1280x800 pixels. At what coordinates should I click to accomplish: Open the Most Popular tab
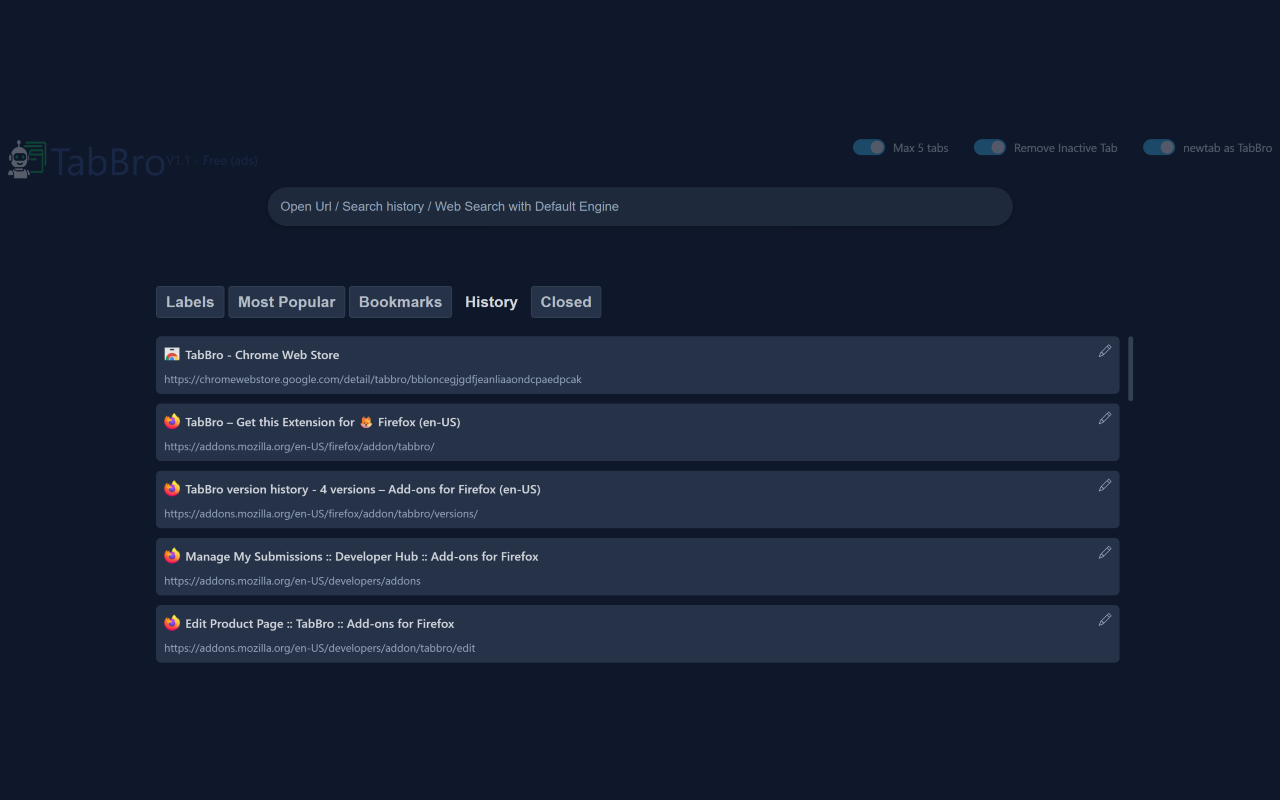point(287,302)
